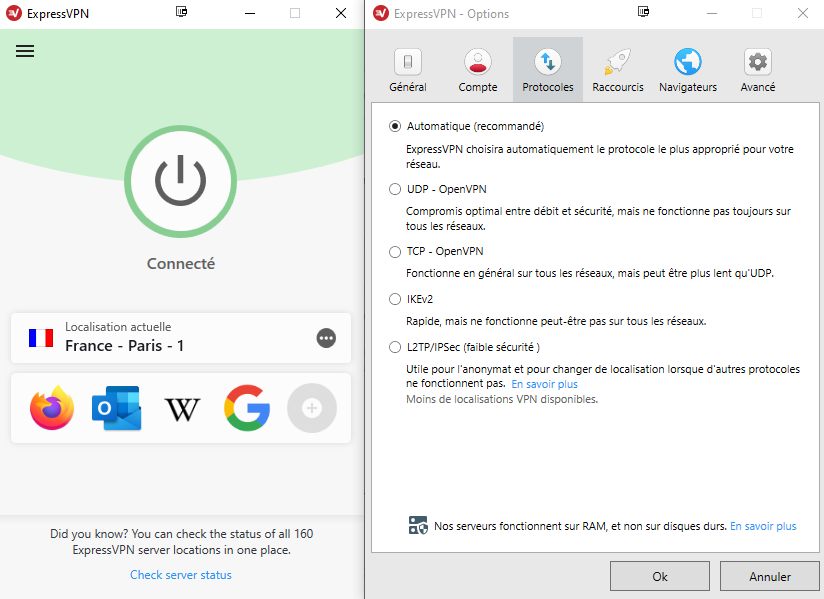The image size is (824, 599).
Task: Open Check server status link
Action: point(181,575)
